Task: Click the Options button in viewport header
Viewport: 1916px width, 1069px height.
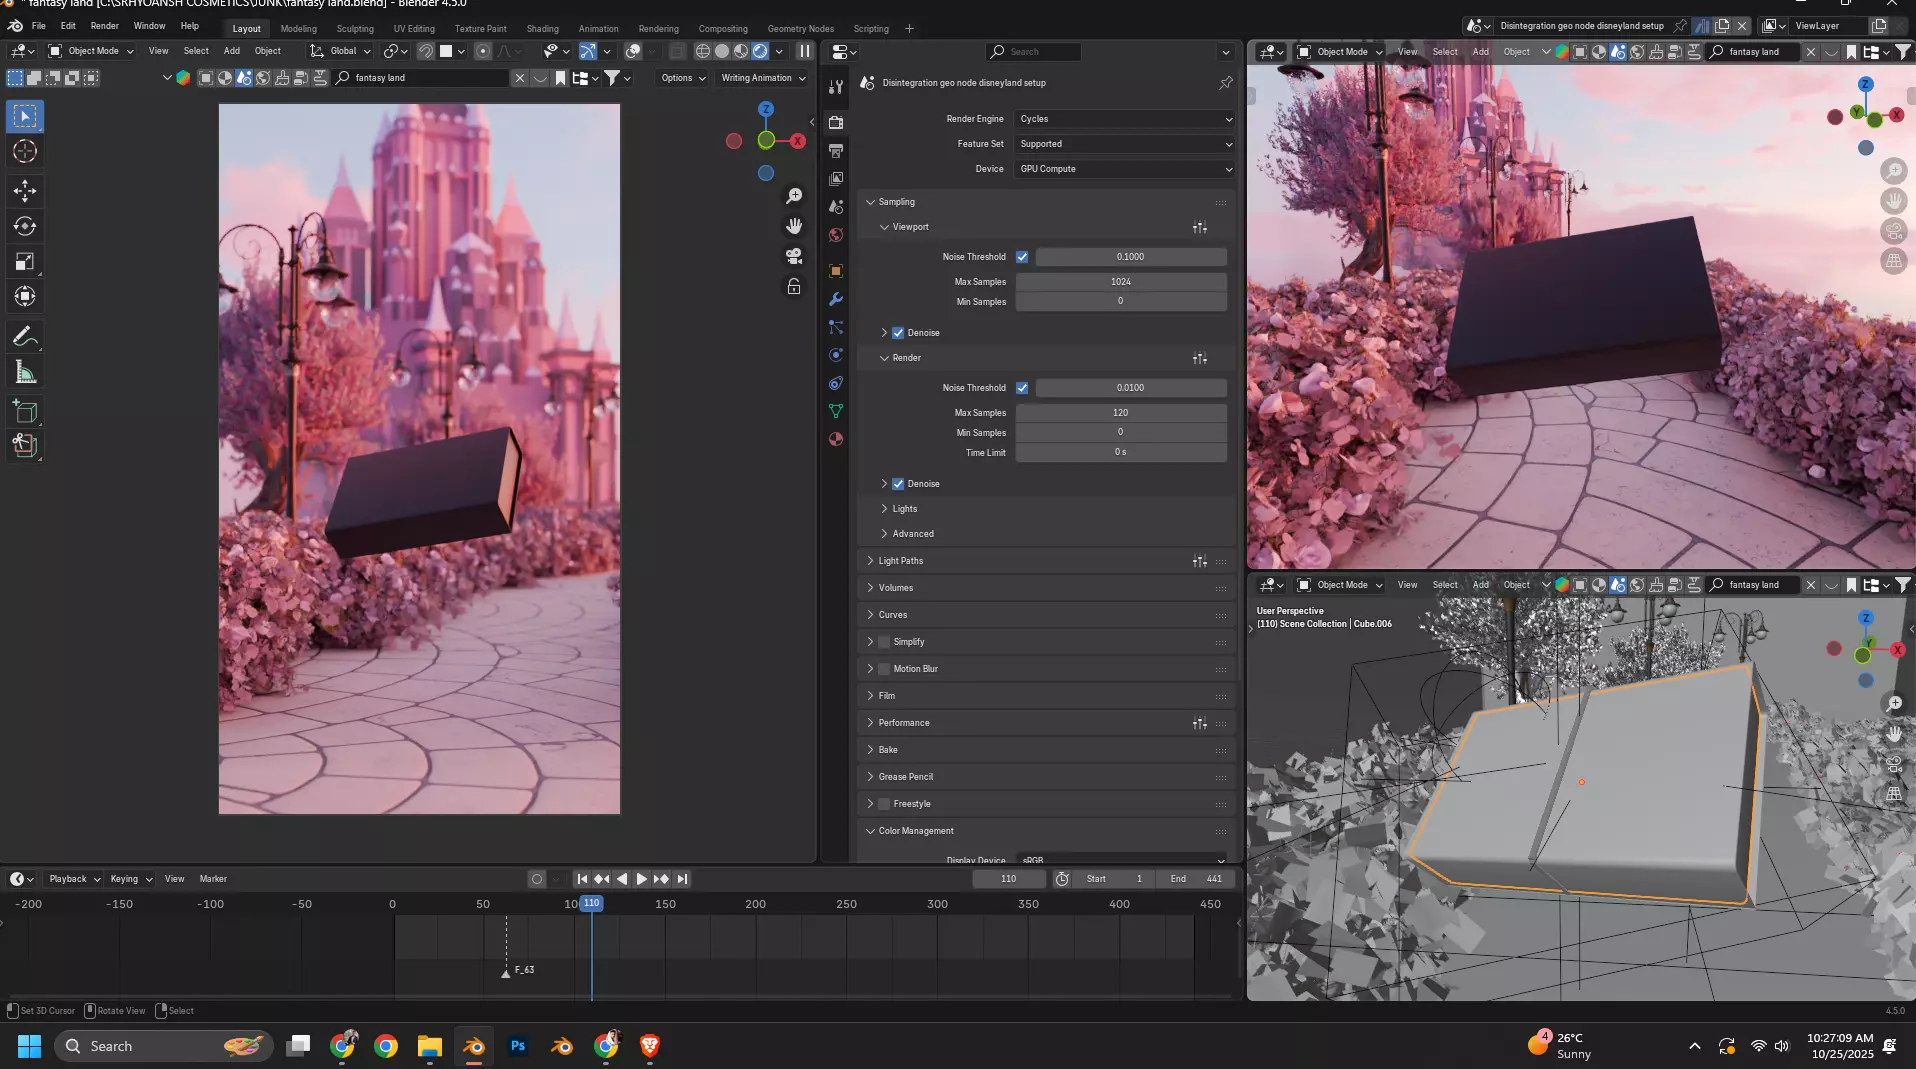Action: coord(683,78)
